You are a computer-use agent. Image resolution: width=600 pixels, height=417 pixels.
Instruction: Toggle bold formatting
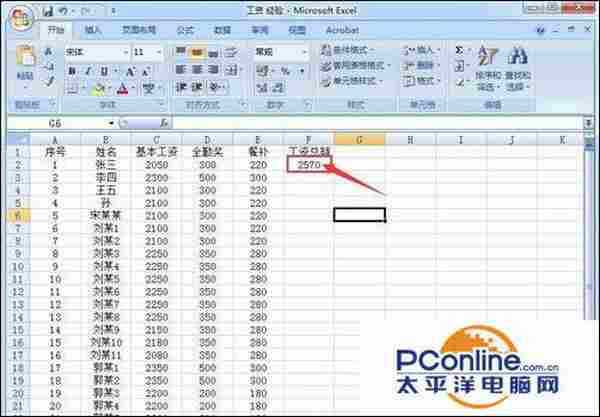pos(73,71)
